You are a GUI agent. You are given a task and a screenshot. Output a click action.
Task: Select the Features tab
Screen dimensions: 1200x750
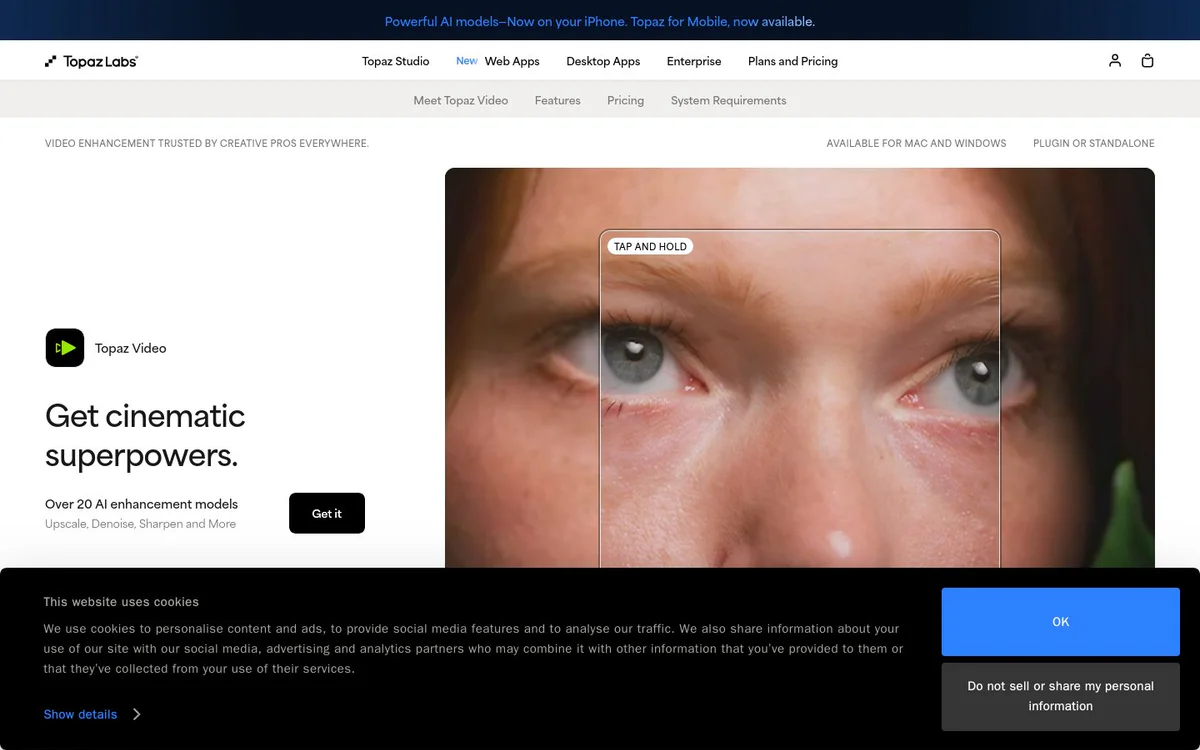(x=558, y=100)
